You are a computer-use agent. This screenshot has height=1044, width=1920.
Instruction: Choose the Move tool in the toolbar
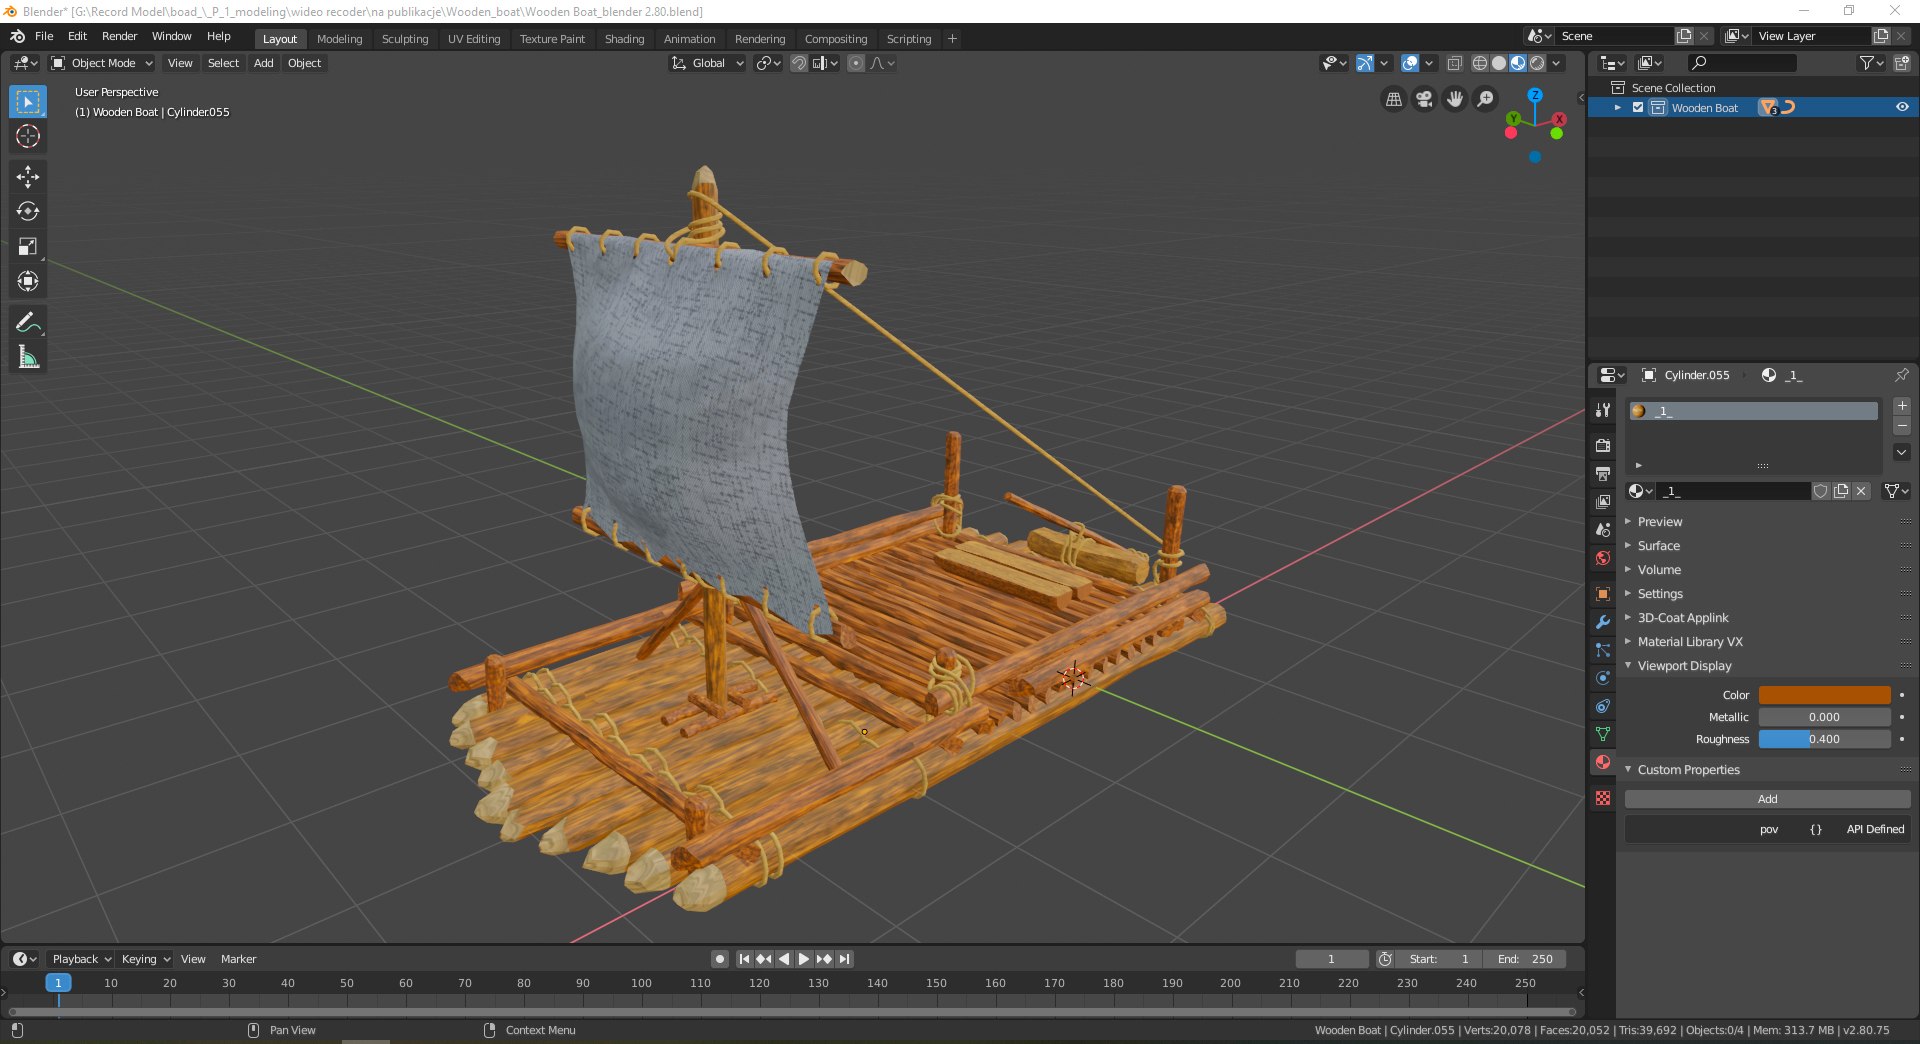coord(28,177)
